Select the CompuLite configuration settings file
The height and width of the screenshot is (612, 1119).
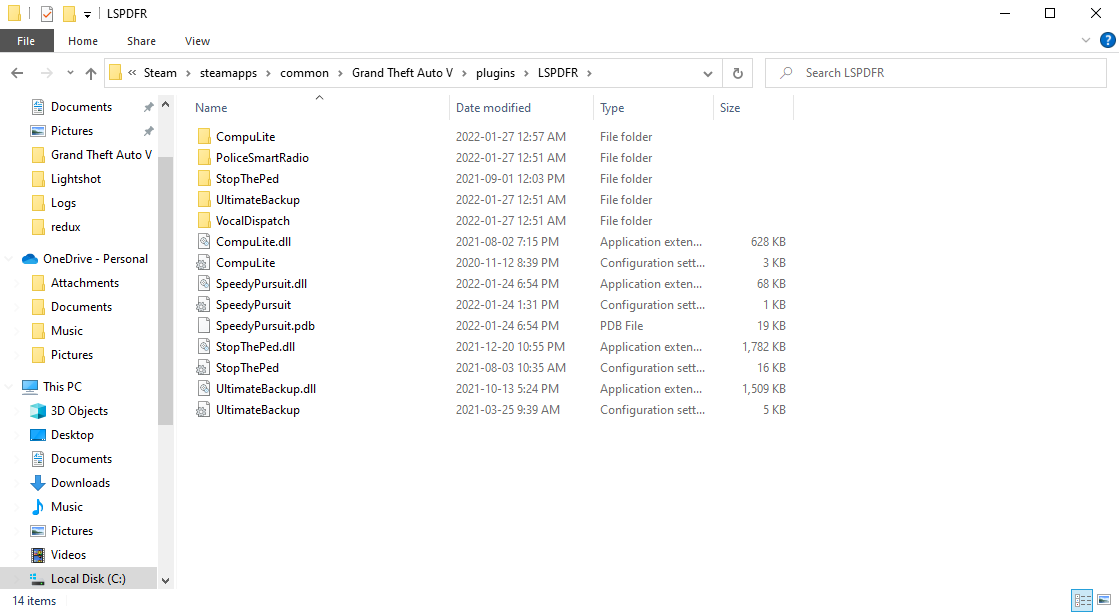click(x=245, y=262)
